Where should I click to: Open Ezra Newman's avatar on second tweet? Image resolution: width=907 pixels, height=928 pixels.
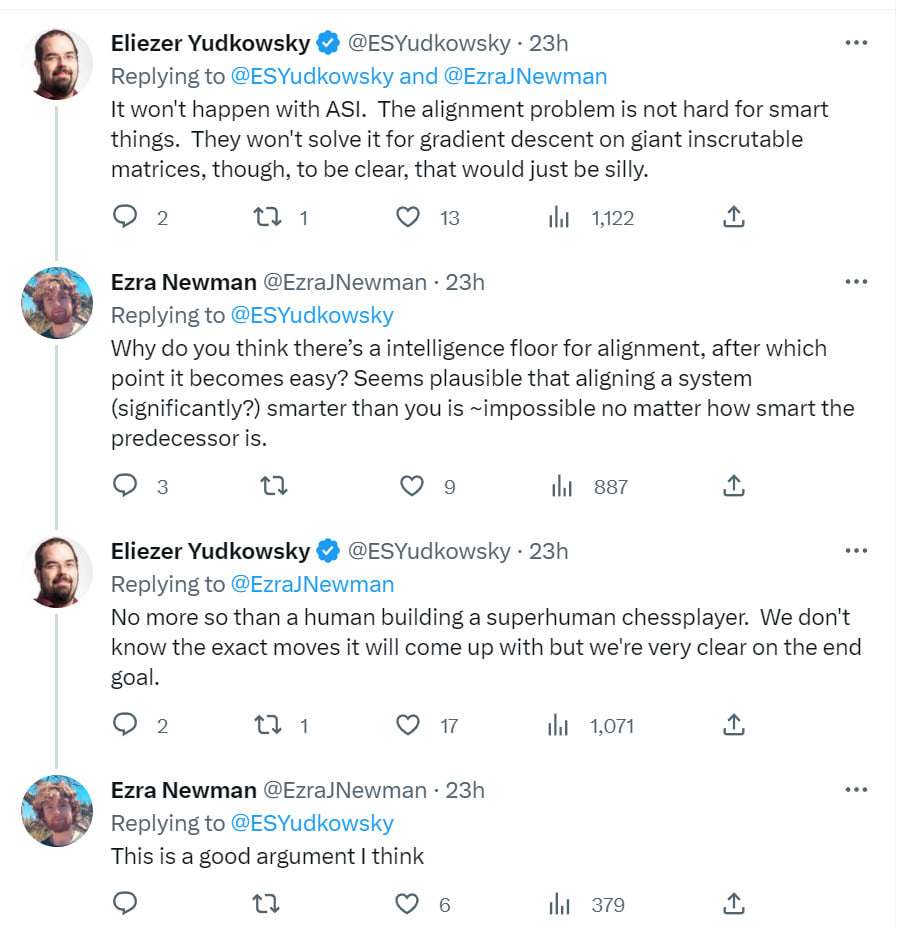pyautogui.click(x=57, y=303)
